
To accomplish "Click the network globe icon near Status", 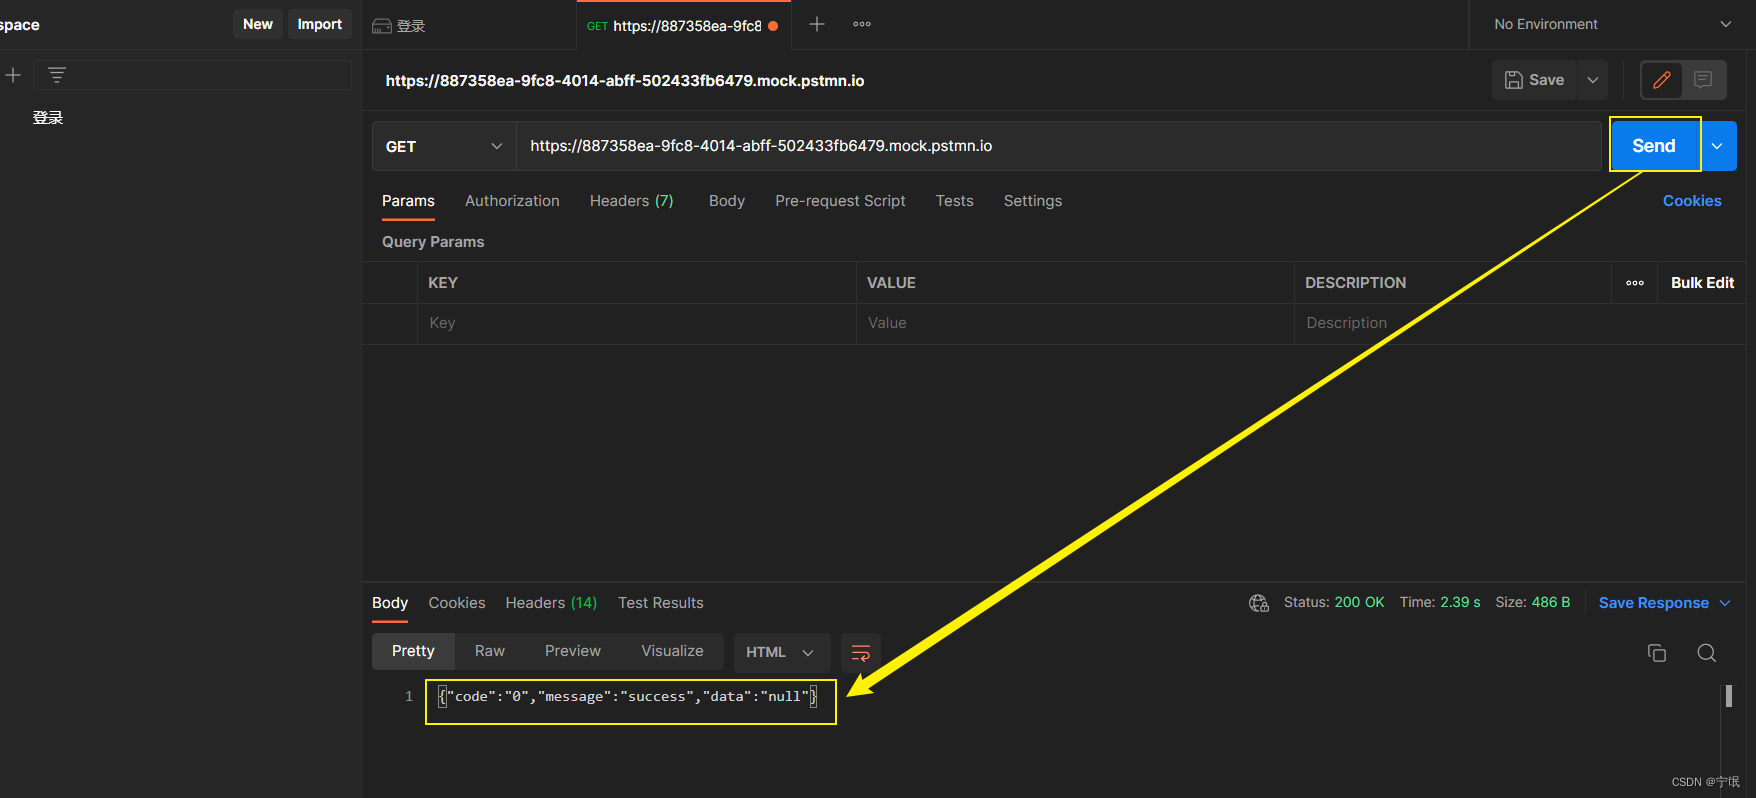I will click(1258, 603).
